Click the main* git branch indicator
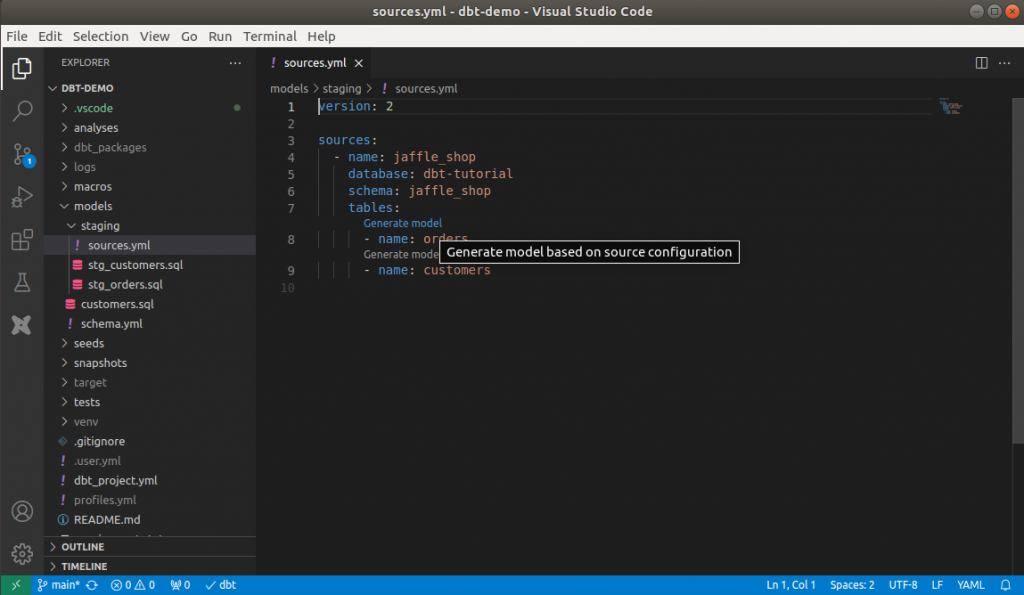Screen dimensions: 1024x595 coord(58,585)
